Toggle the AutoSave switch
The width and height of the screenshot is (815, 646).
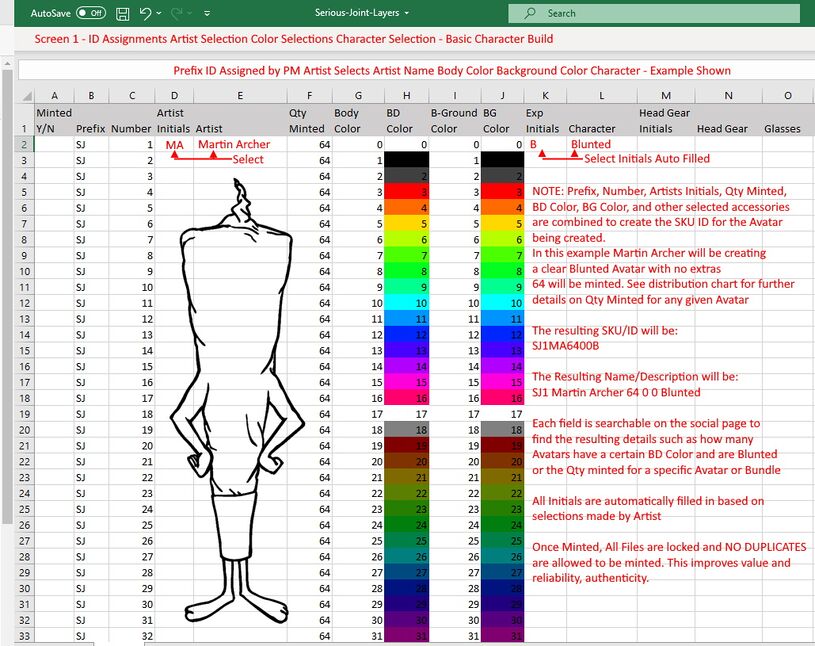point(91,13)
